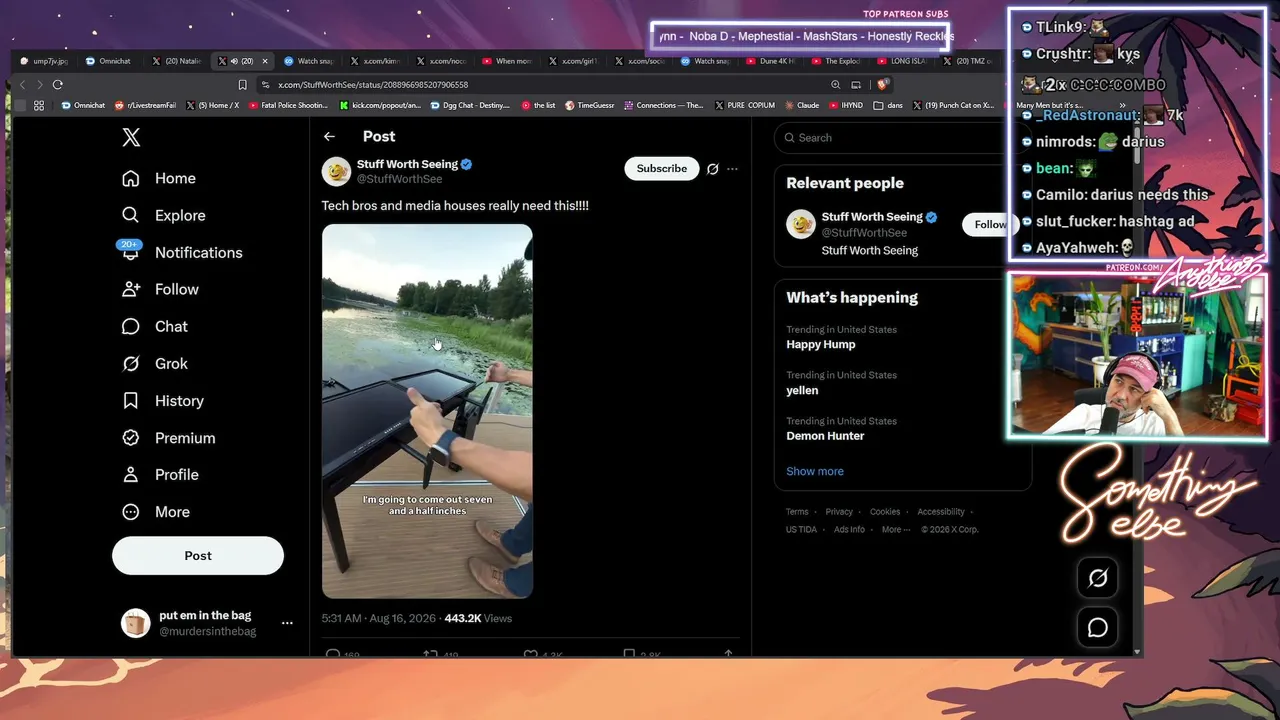The width and height of the screenshot is (1280, 720).
Task: Open the Privacy footer link
Action: click(839, 512)
